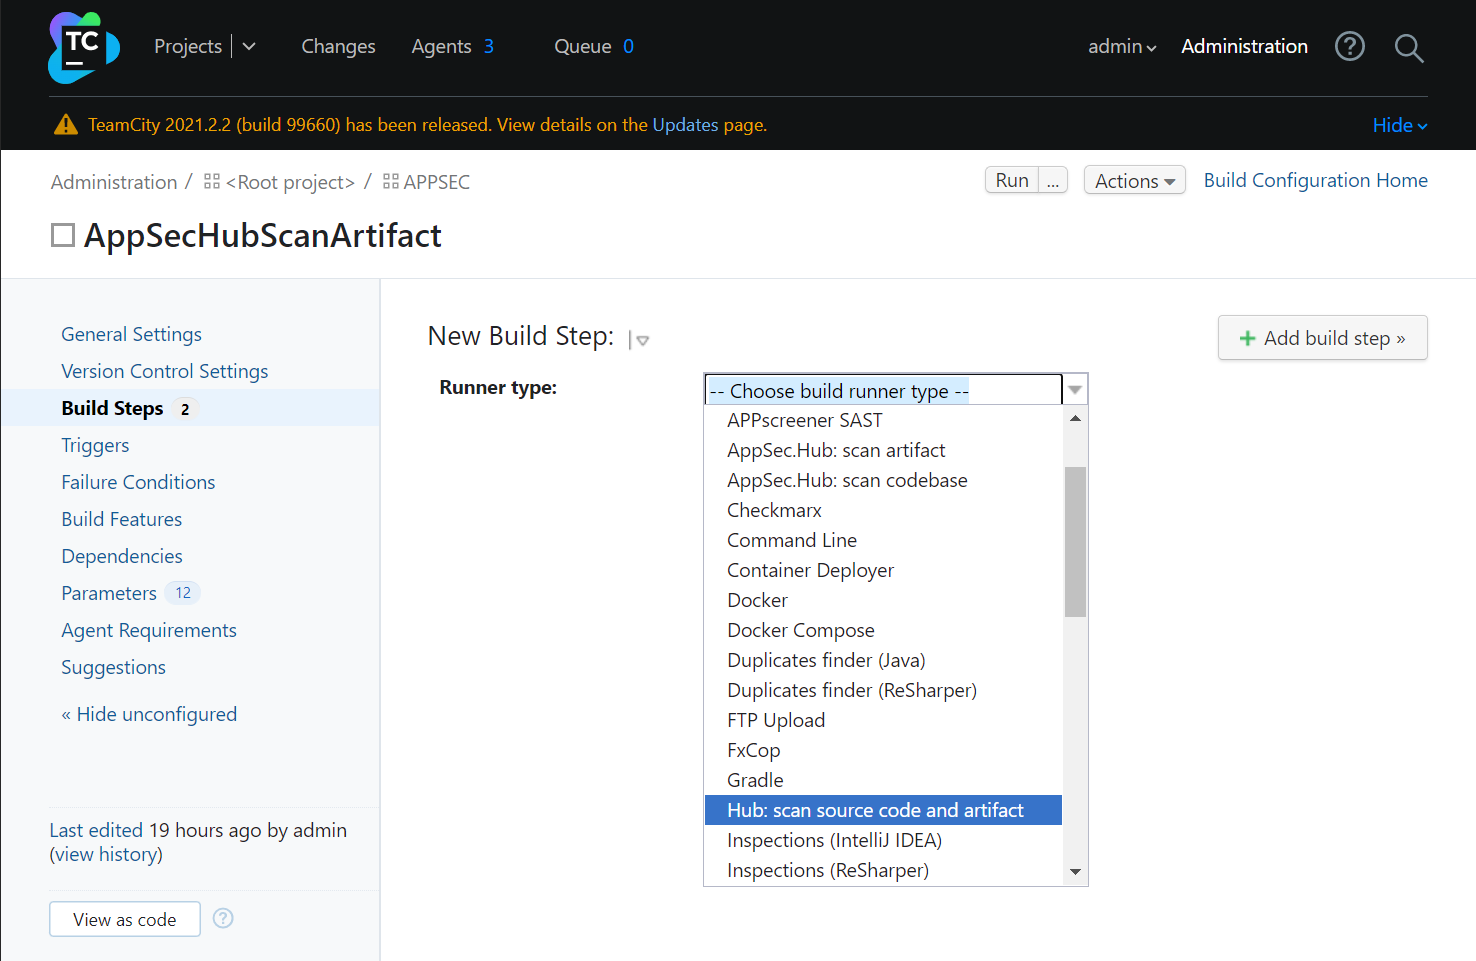The image size is (1476, 961).
Task: Click the search magnifier icon
Action: pyautogui.click(x=1408, y=47)
